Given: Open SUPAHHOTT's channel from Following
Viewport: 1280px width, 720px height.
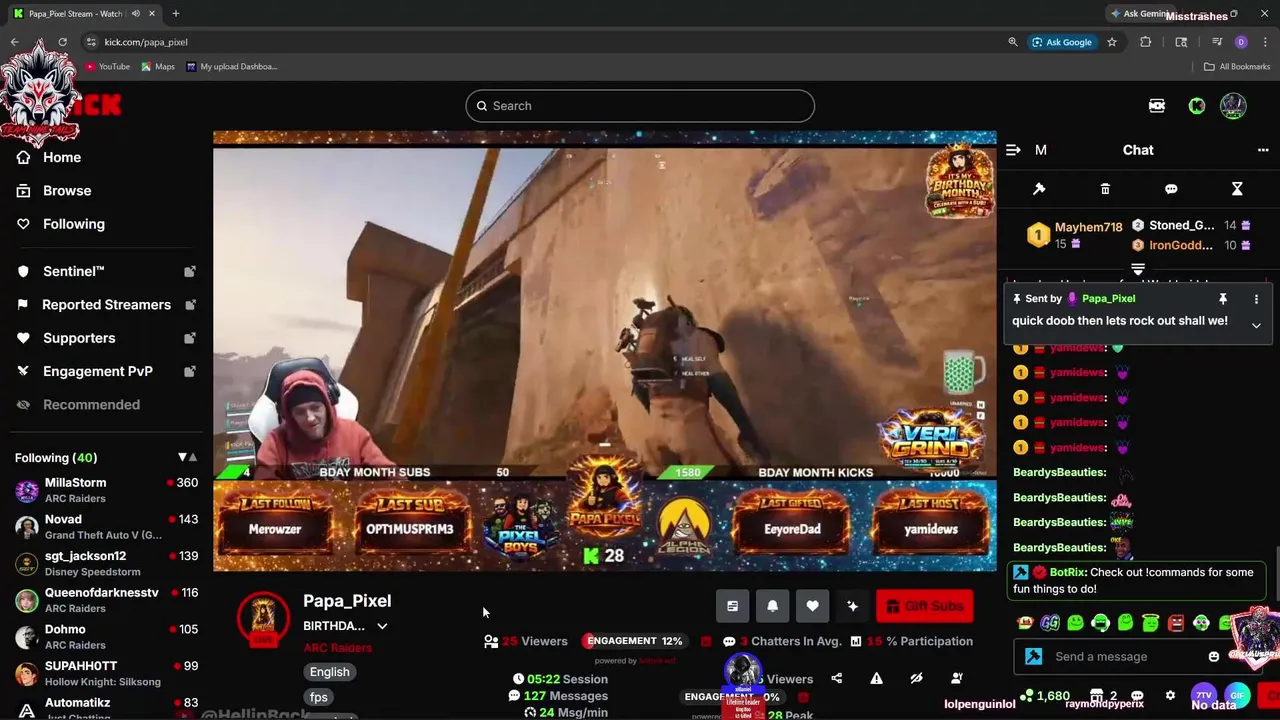Looking at the screenshot, I should [105, 674].
